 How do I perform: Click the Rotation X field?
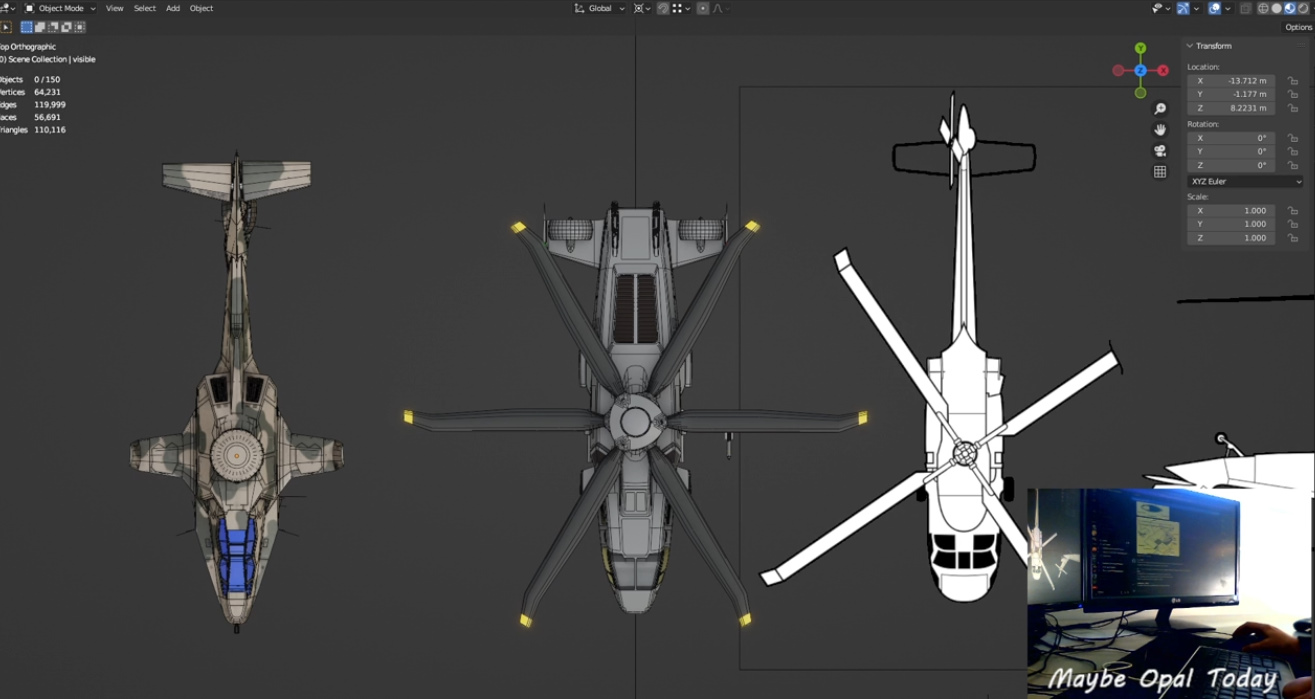pyautogui.click(x=1231, y=138)
